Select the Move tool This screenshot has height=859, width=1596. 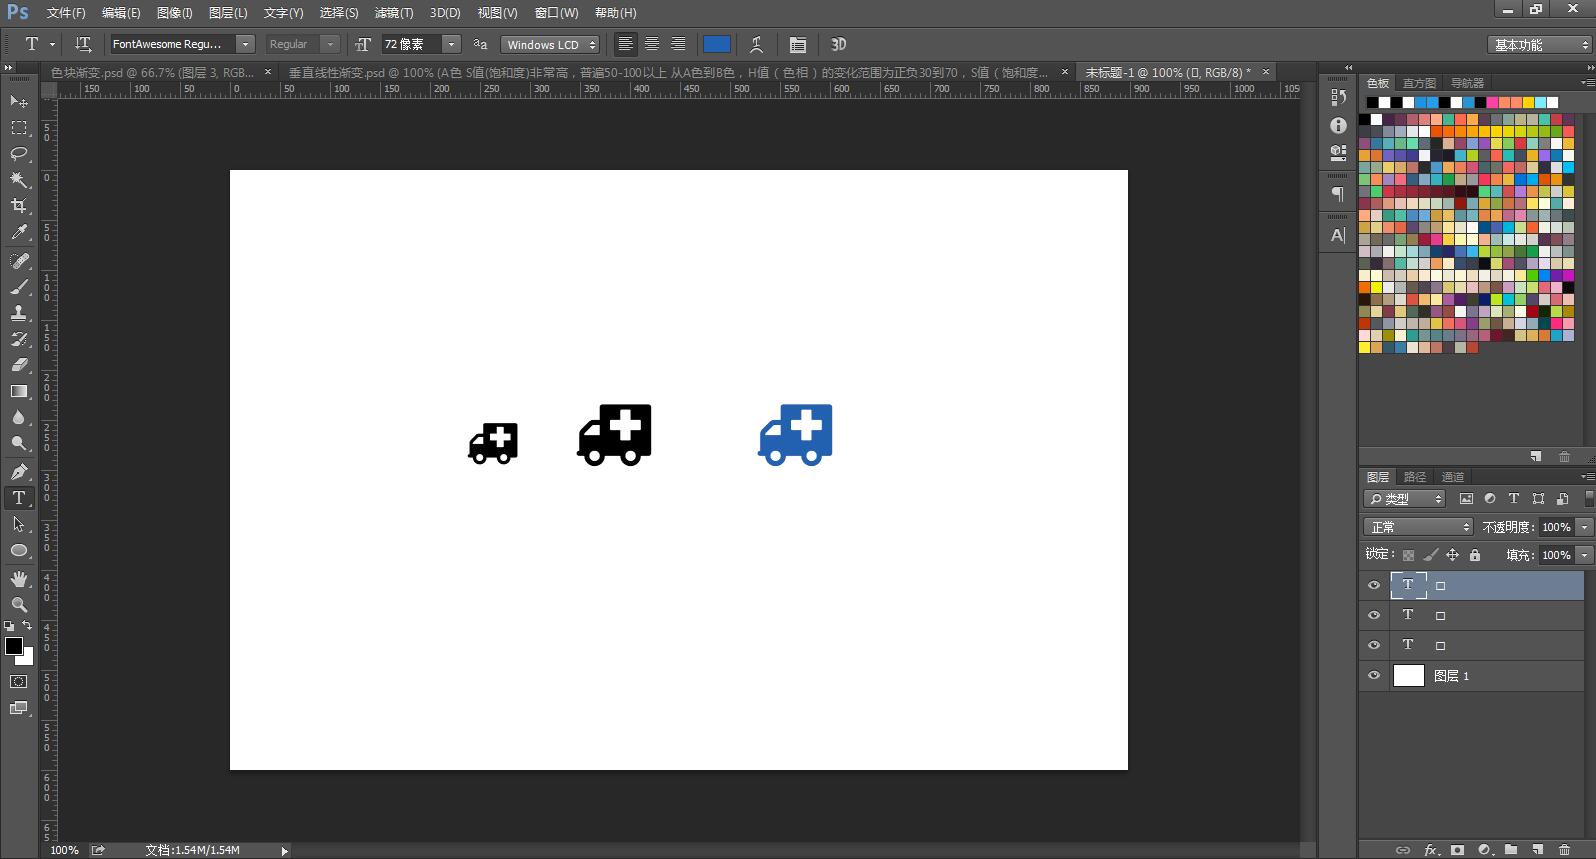click(19, 102)
